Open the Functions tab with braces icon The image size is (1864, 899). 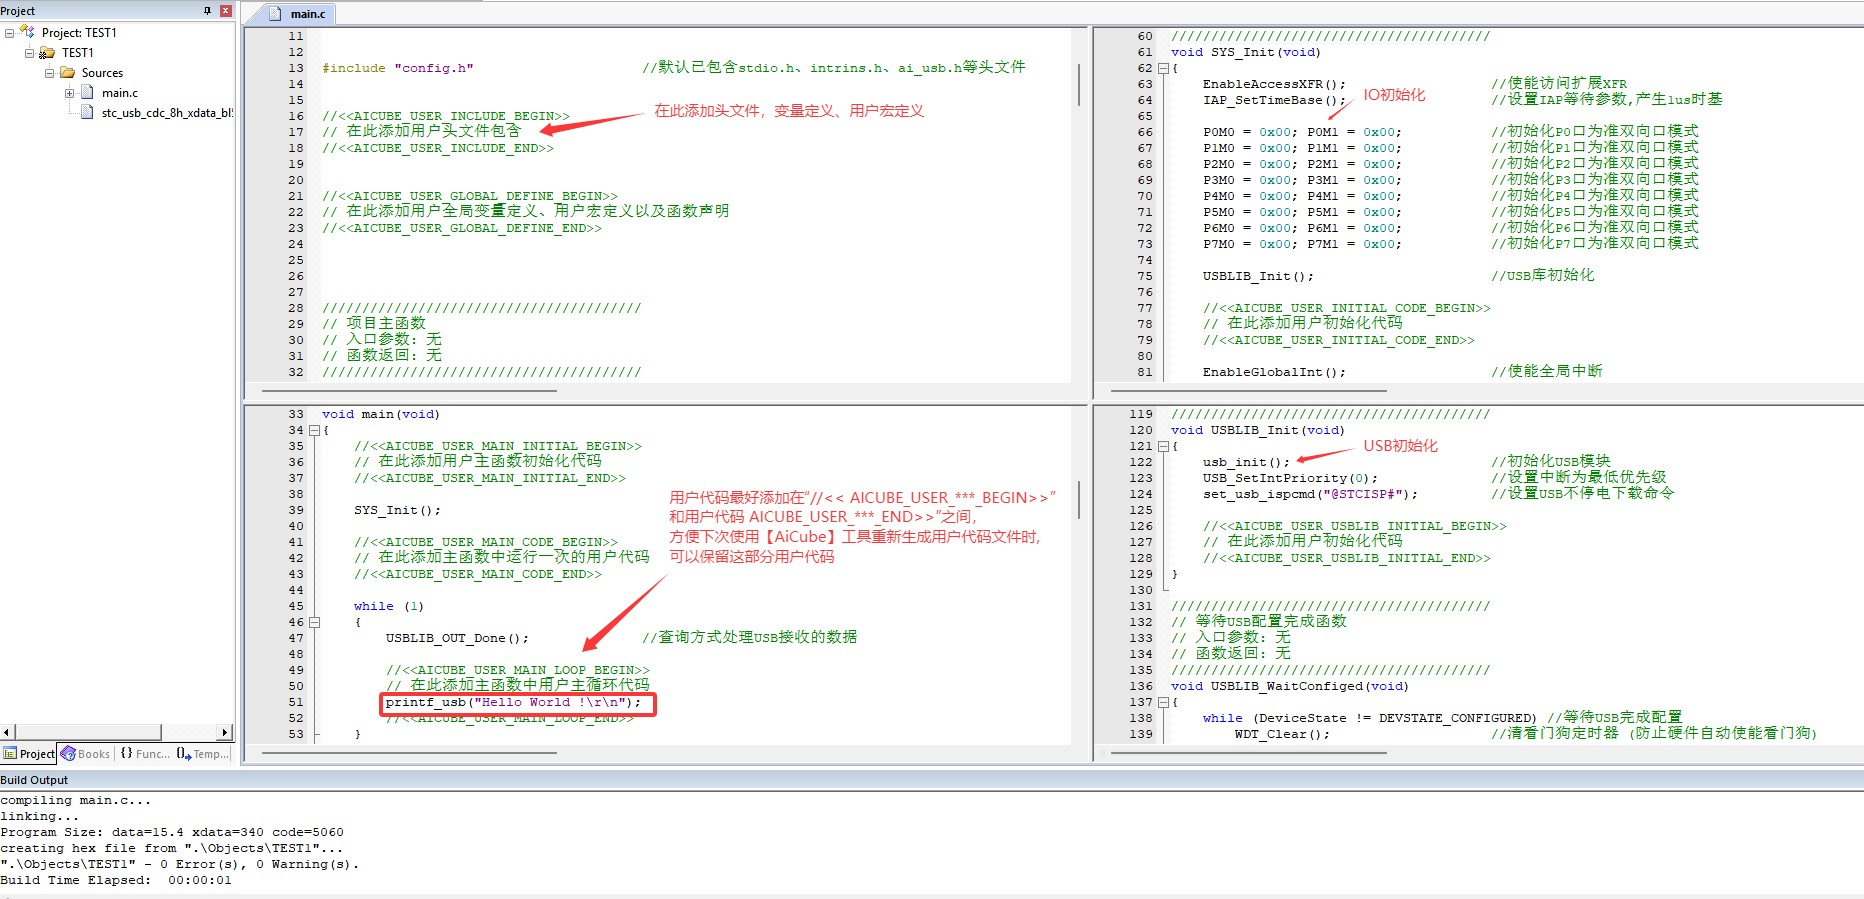click(x=145, y=754)
